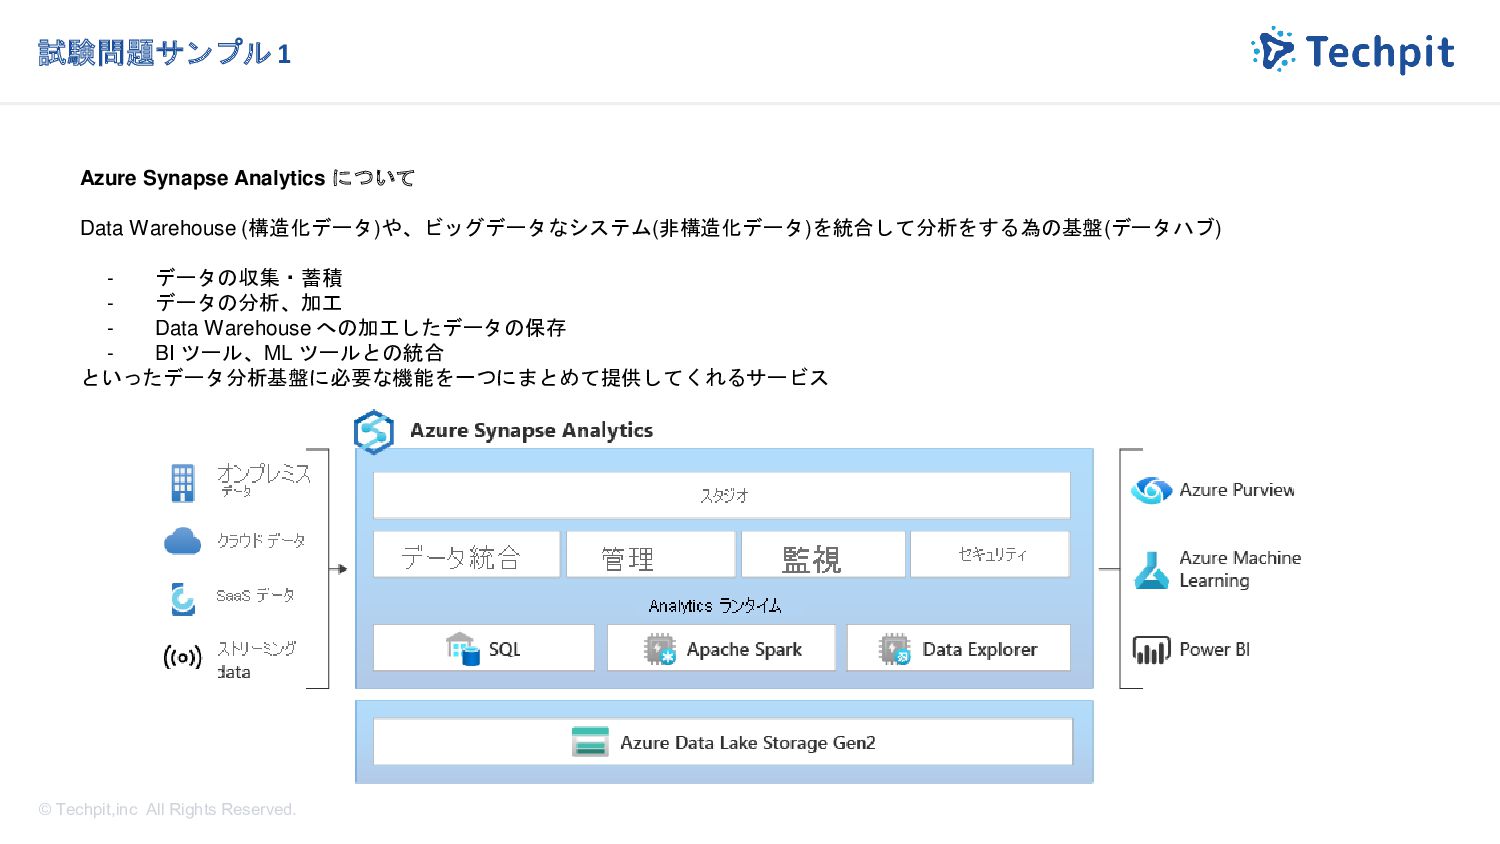Click the SaaS データ label
Viewport: 1500px width, 844px height.
[x=255, y=596]
